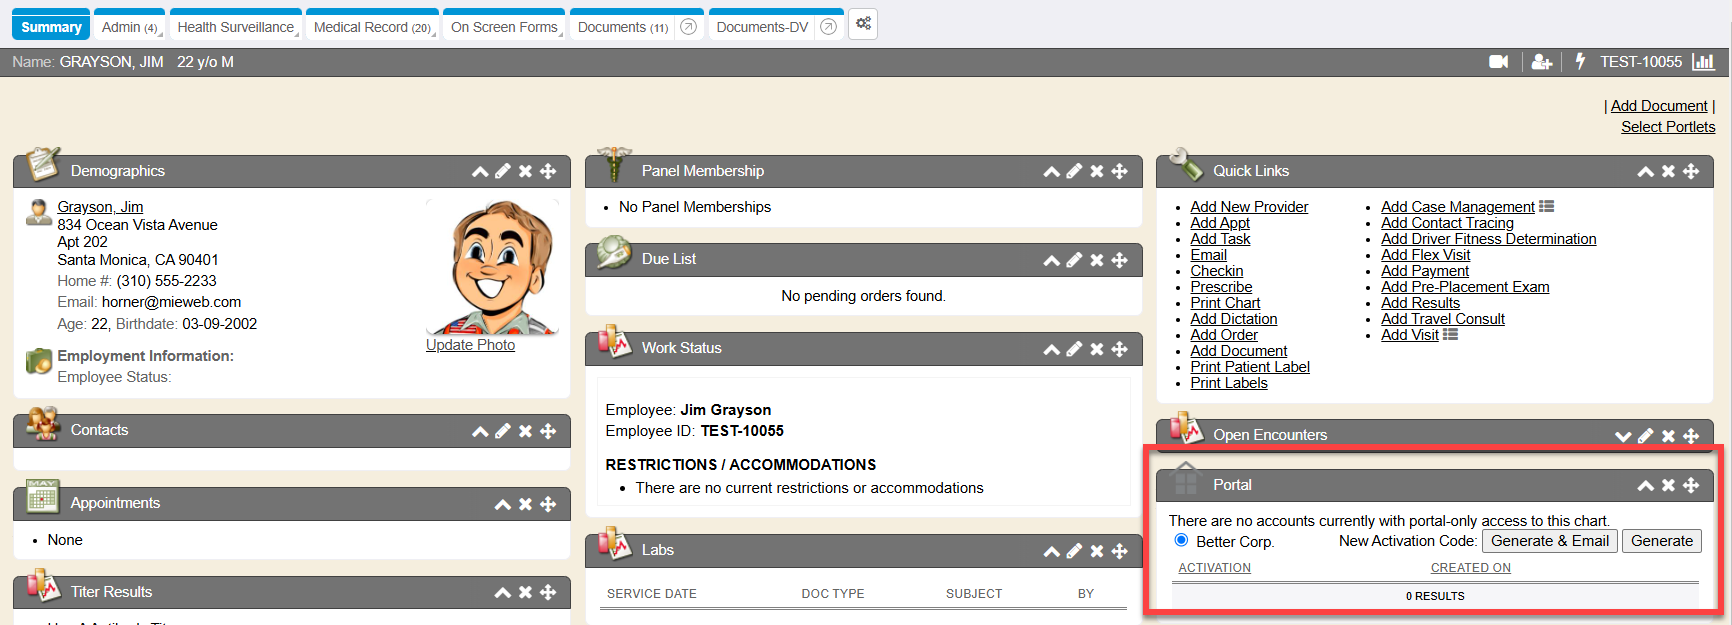This screenshot has width=1732, height=625.
Task: Click the Generate & Email button
Action: [1549, 541]
